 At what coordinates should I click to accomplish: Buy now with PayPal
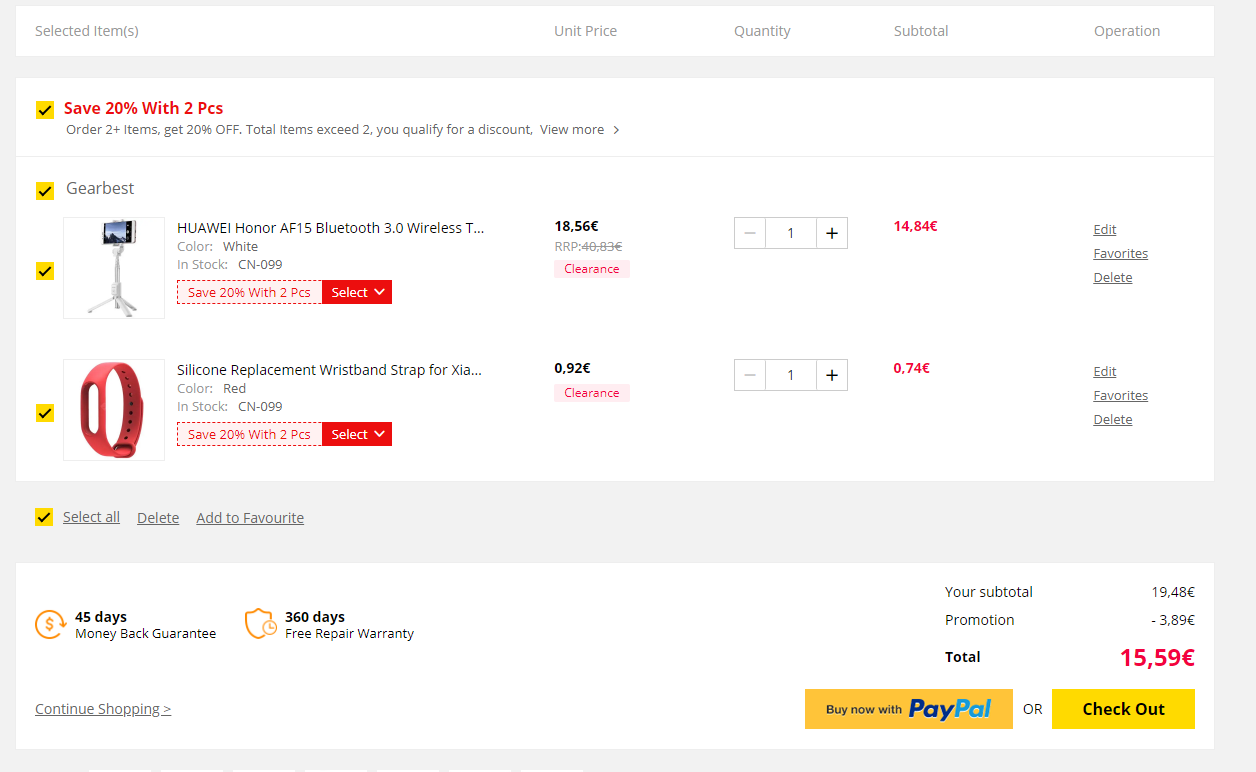[909, 709]
